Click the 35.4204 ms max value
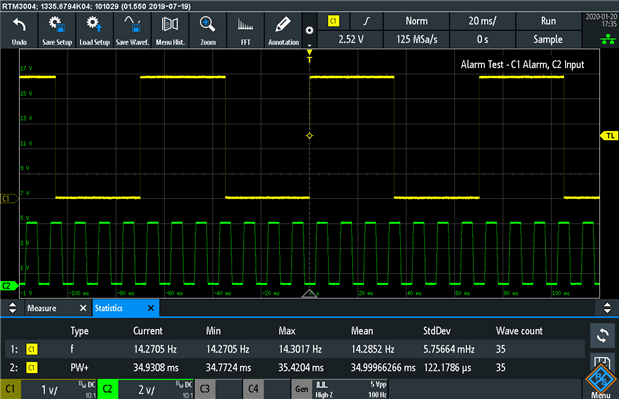Image resolution: width=619 pixels, height=399 pixels. 301,368
